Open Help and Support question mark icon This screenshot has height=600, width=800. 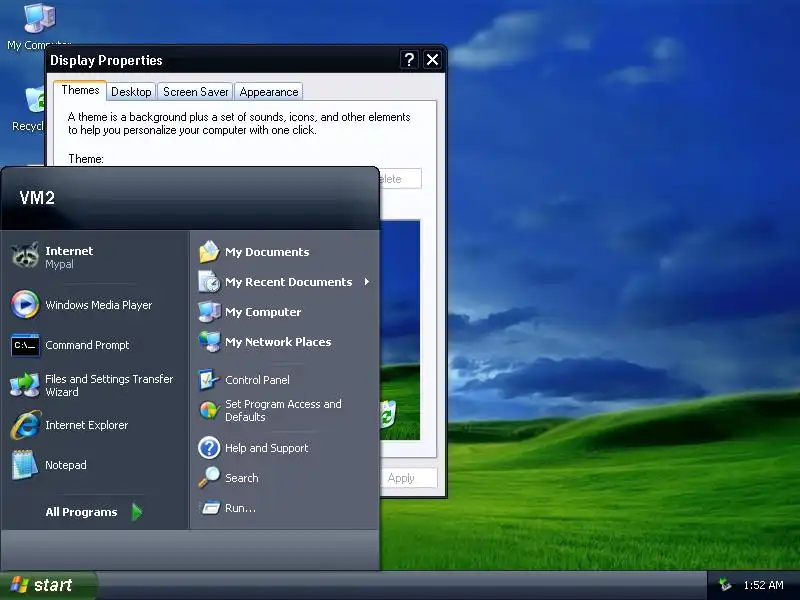click(x=209, y=447)
